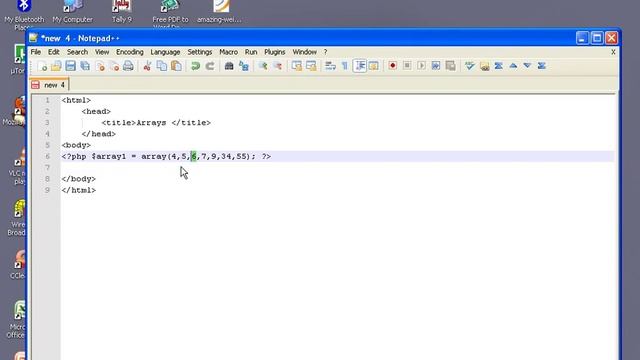Click the Synchronize Vertical Scrolling icon
Screen dimensions: 640x360
click(x=297, y=66)
